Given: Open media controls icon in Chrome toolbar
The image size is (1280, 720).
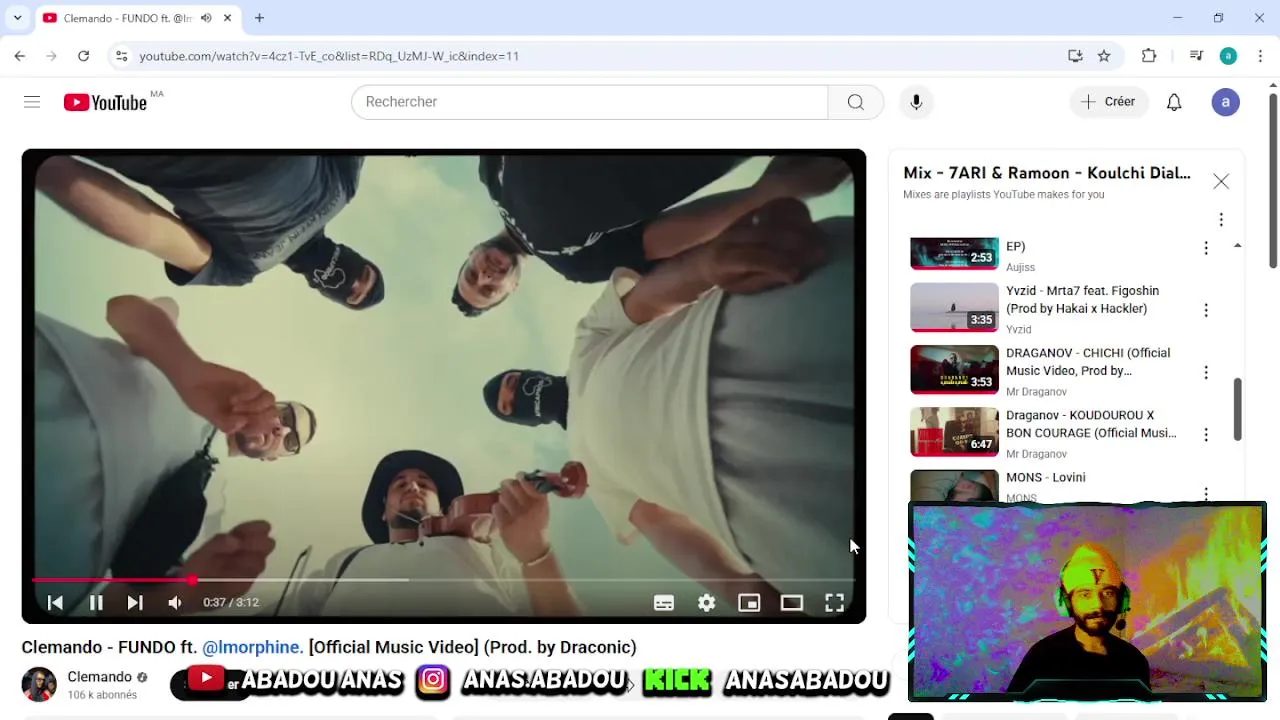Looking at the screenshot, I should pyautogui.click(x=1196, y=56).
